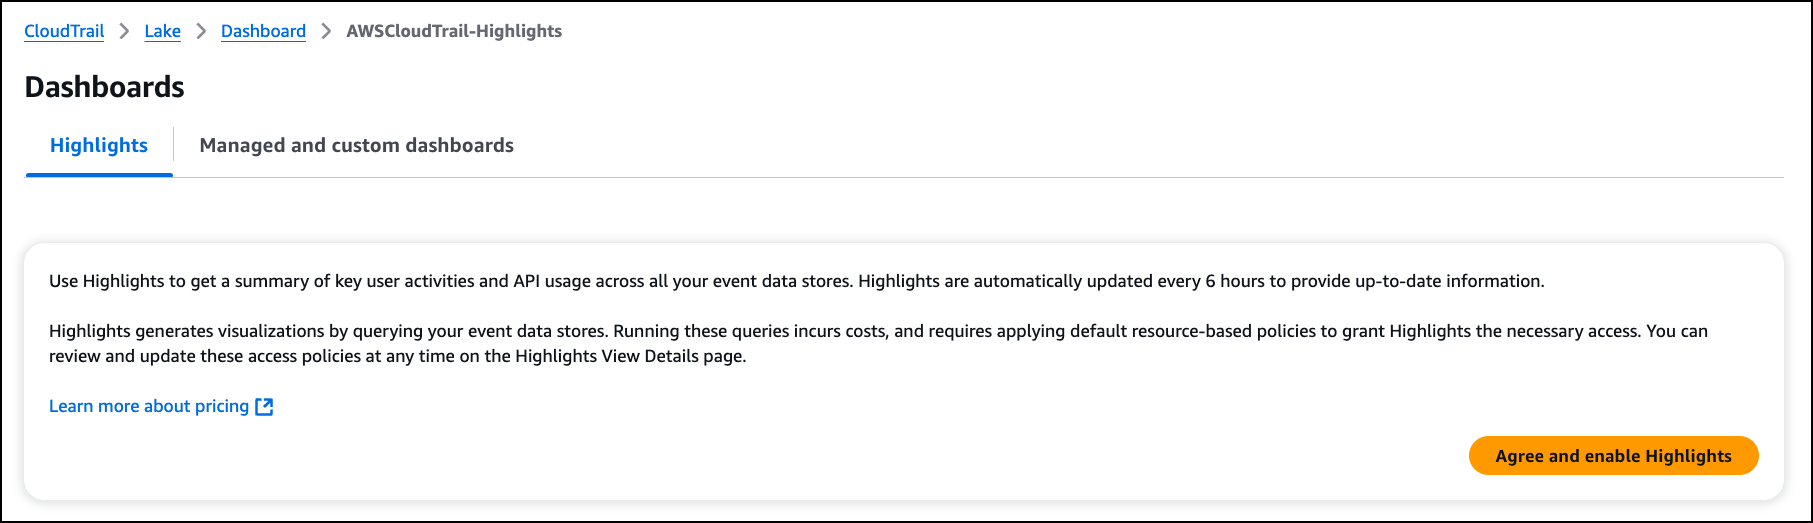Click the divider between the two tabs
The height and width of the screenshot is (523, 1813).
[x=173, y=145]
